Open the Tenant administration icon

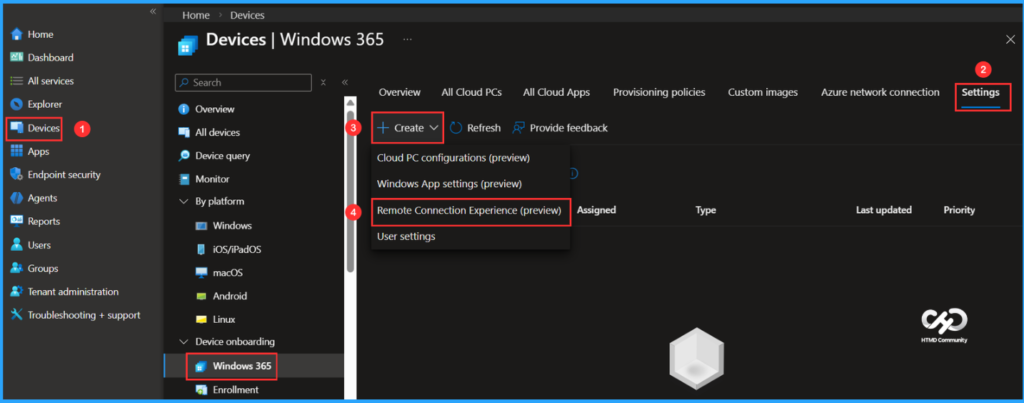coord(17,292)
